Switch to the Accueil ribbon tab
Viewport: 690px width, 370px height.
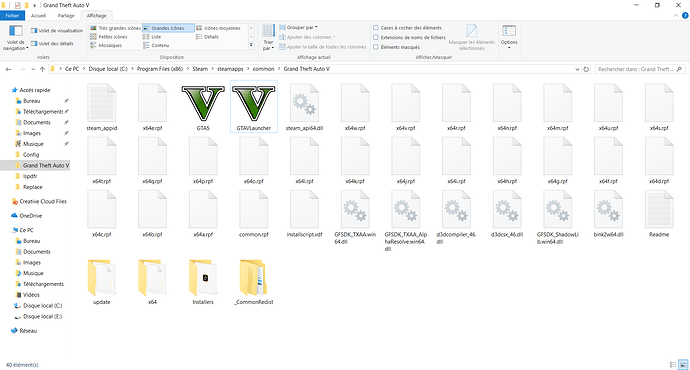coord(38,15)
